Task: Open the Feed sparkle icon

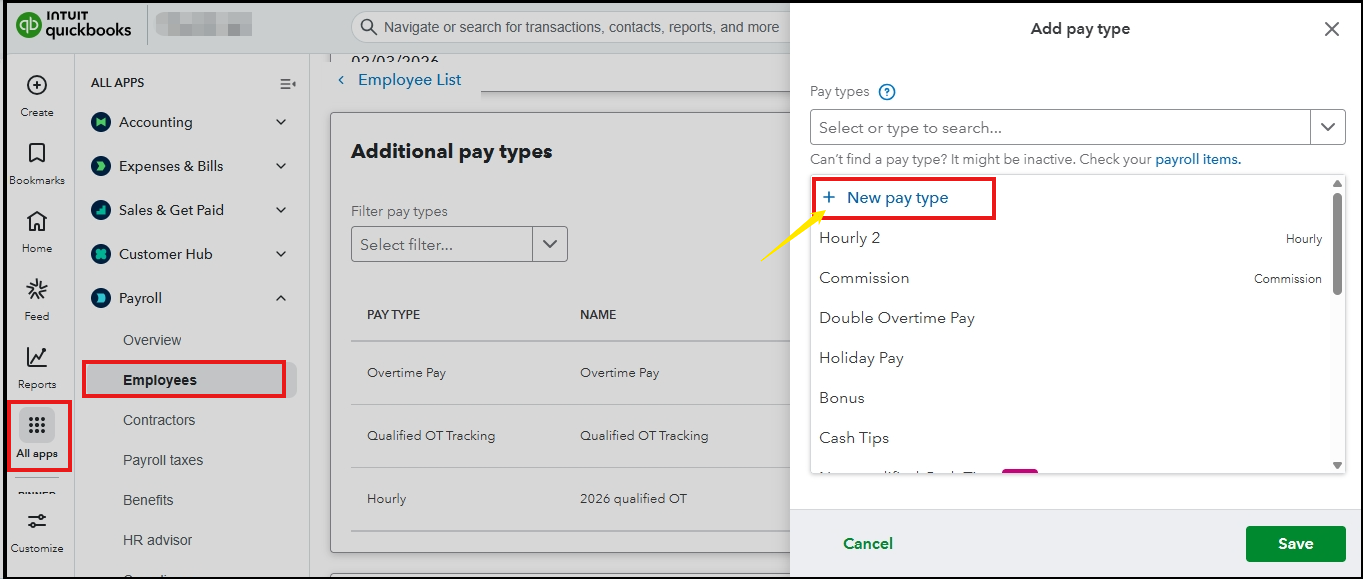Action: 37,290
